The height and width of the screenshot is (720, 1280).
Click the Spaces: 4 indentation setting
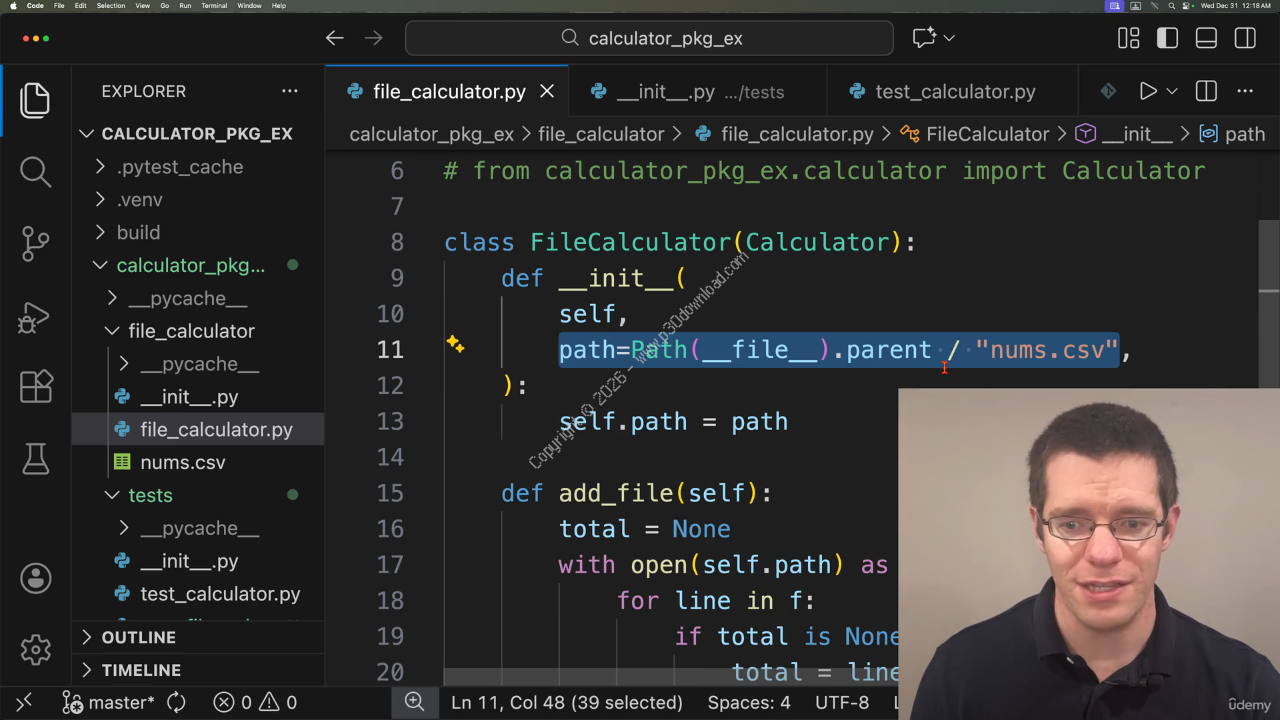(748, 703)
